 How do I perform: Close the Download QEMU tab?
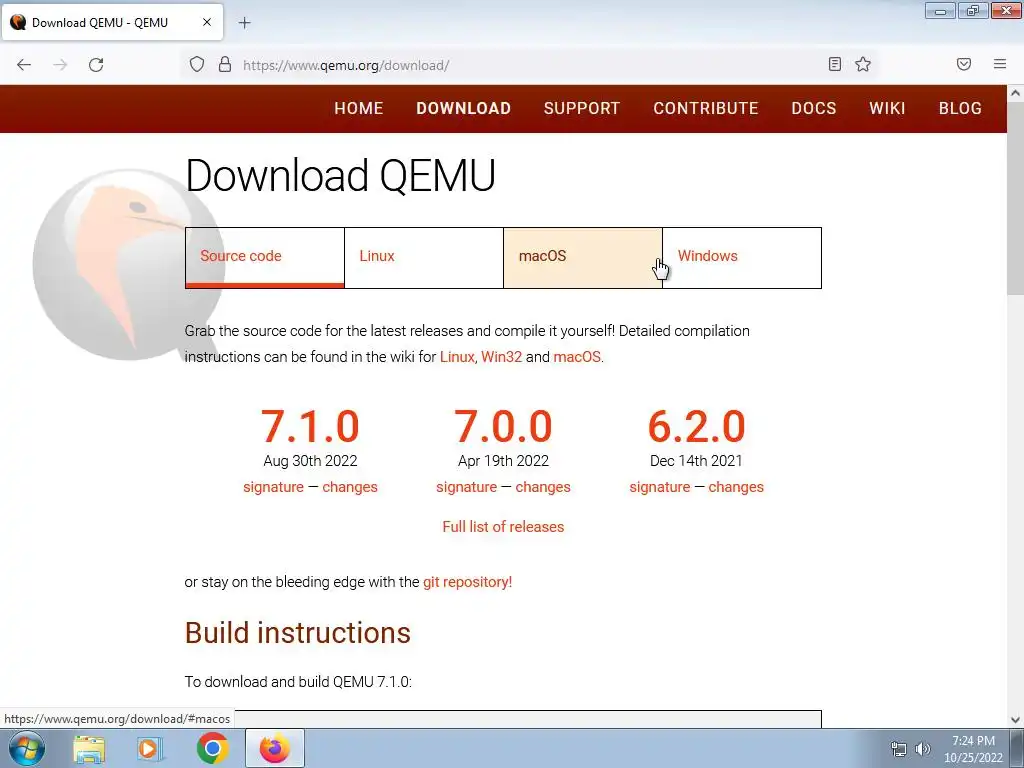pyautogui.click(x=207, y=22)
